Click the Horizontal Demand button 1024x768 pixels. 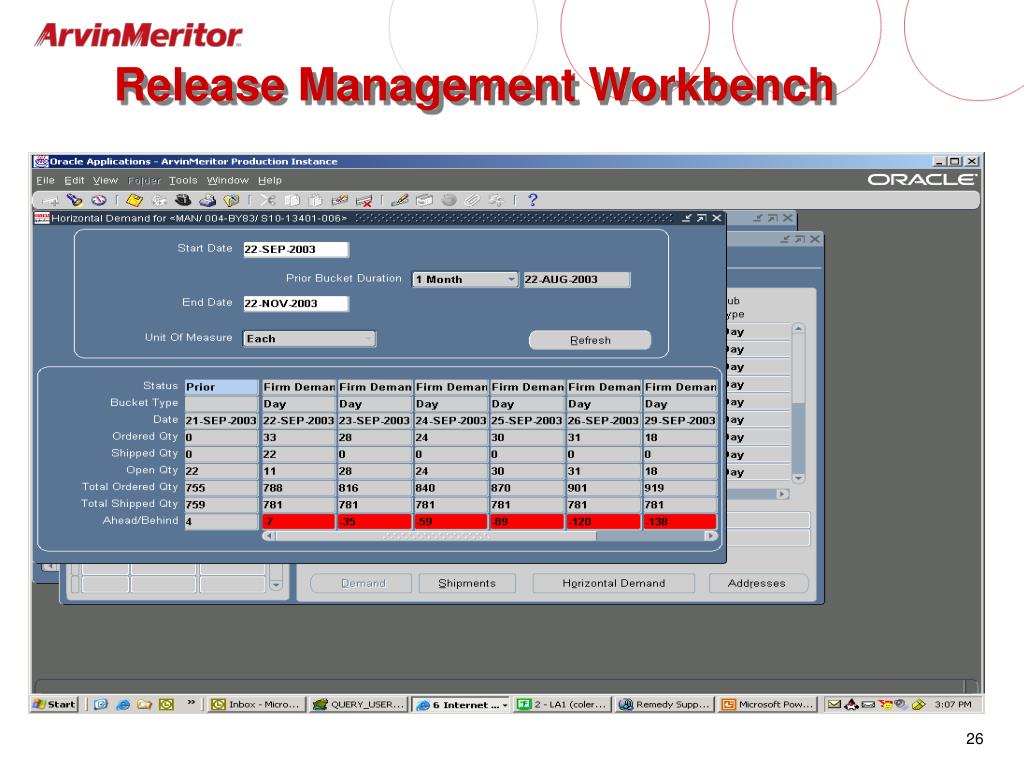[613, 583]
